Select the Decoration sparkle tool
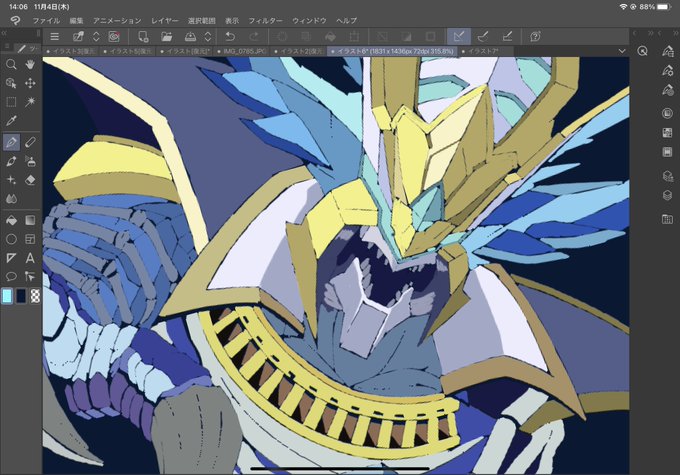The width and height of the screenshot is (680, 475). click(11, 180)
